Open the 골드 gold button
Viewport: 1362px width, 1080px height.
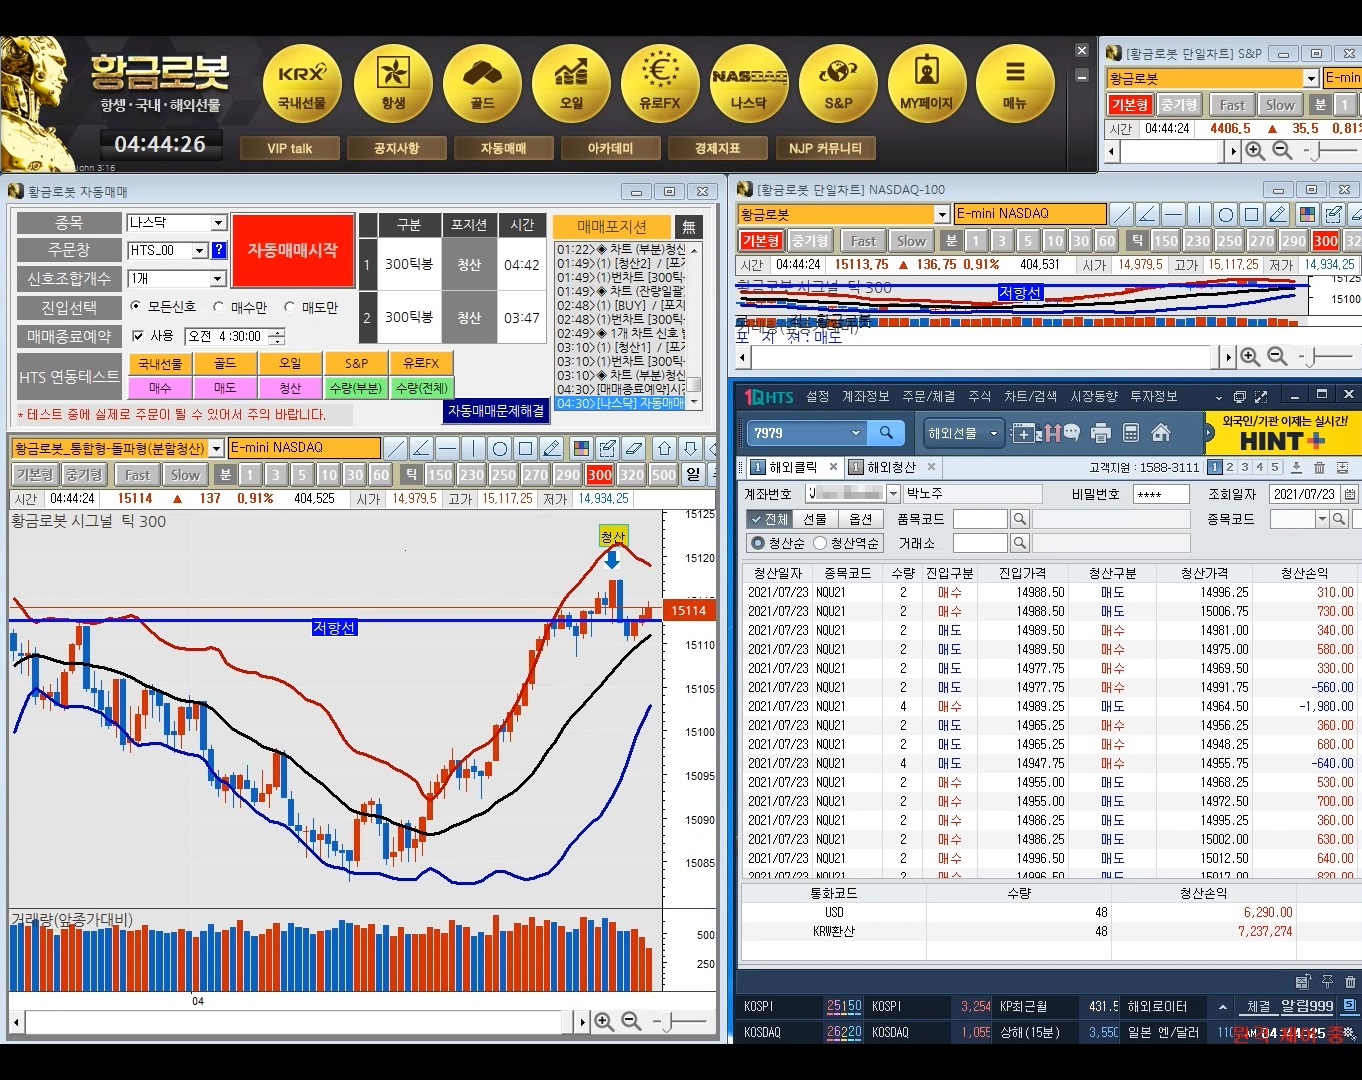pyautogui.click(x=482, y=84)
